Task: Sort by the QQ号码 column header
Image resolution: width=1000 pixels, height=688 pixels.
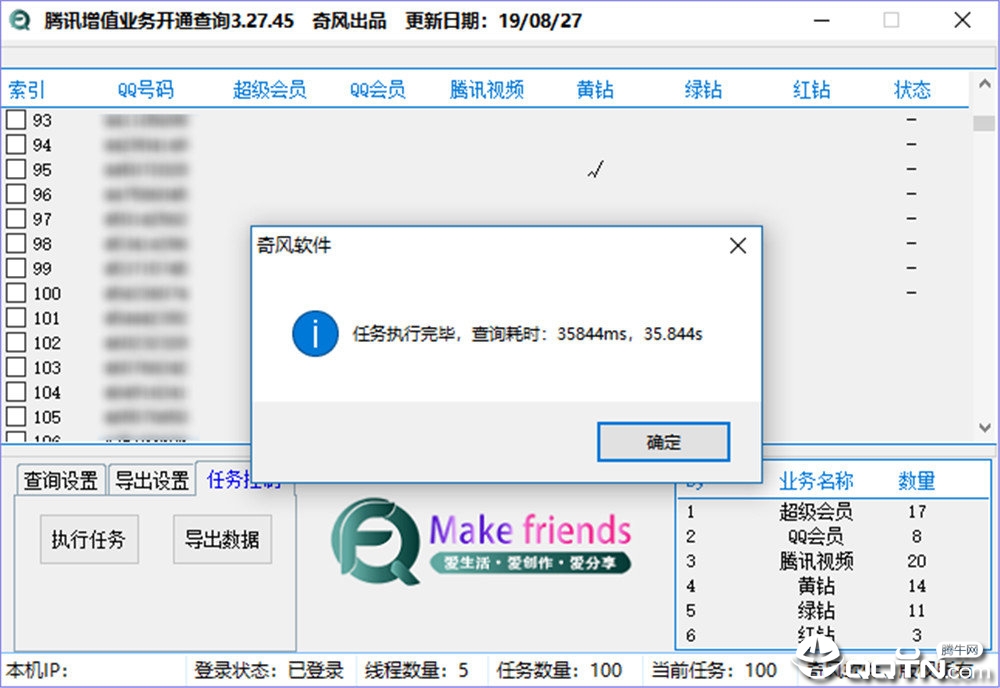Action: point(145,90)
